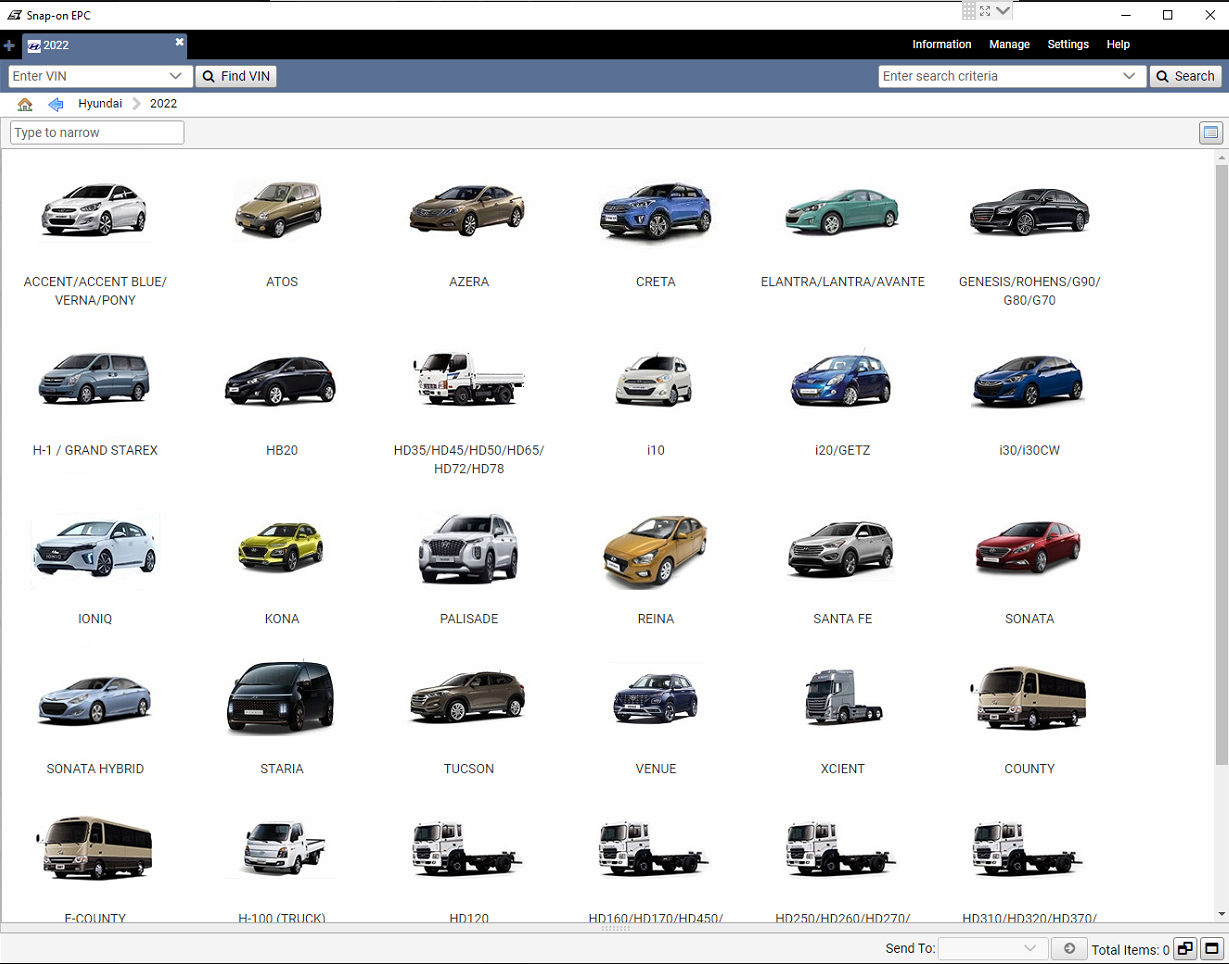Screen dimensions: 1229x964
Task: Click the single window icon in status bar
Action: [1212, 949]
